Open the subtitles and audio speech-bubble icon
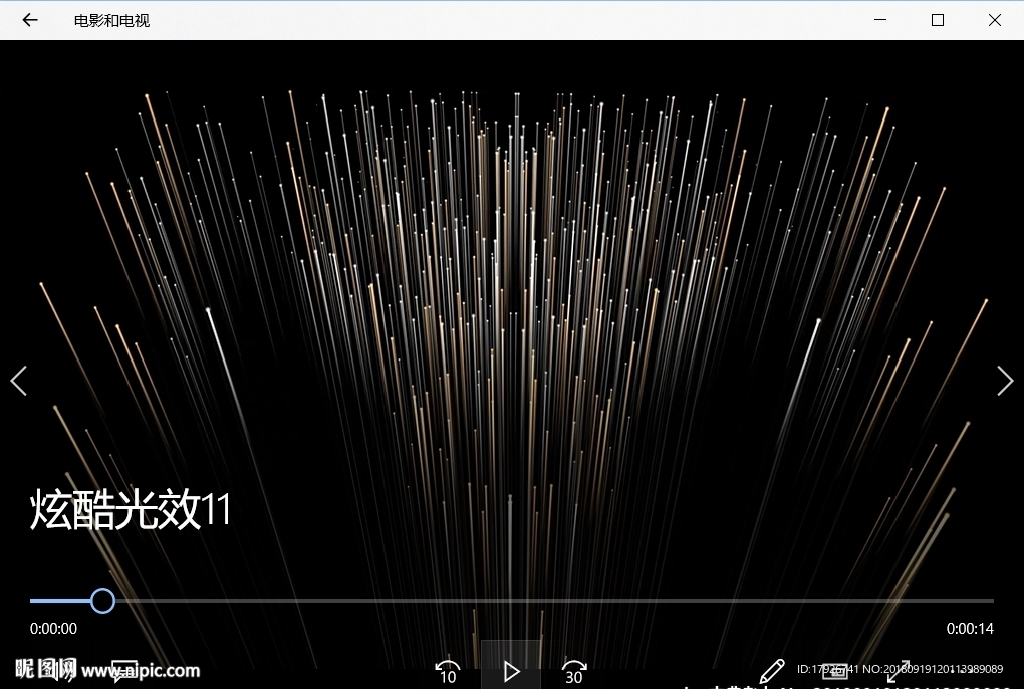This screenshot has height=689, width=1024. [x=124, y=671]
